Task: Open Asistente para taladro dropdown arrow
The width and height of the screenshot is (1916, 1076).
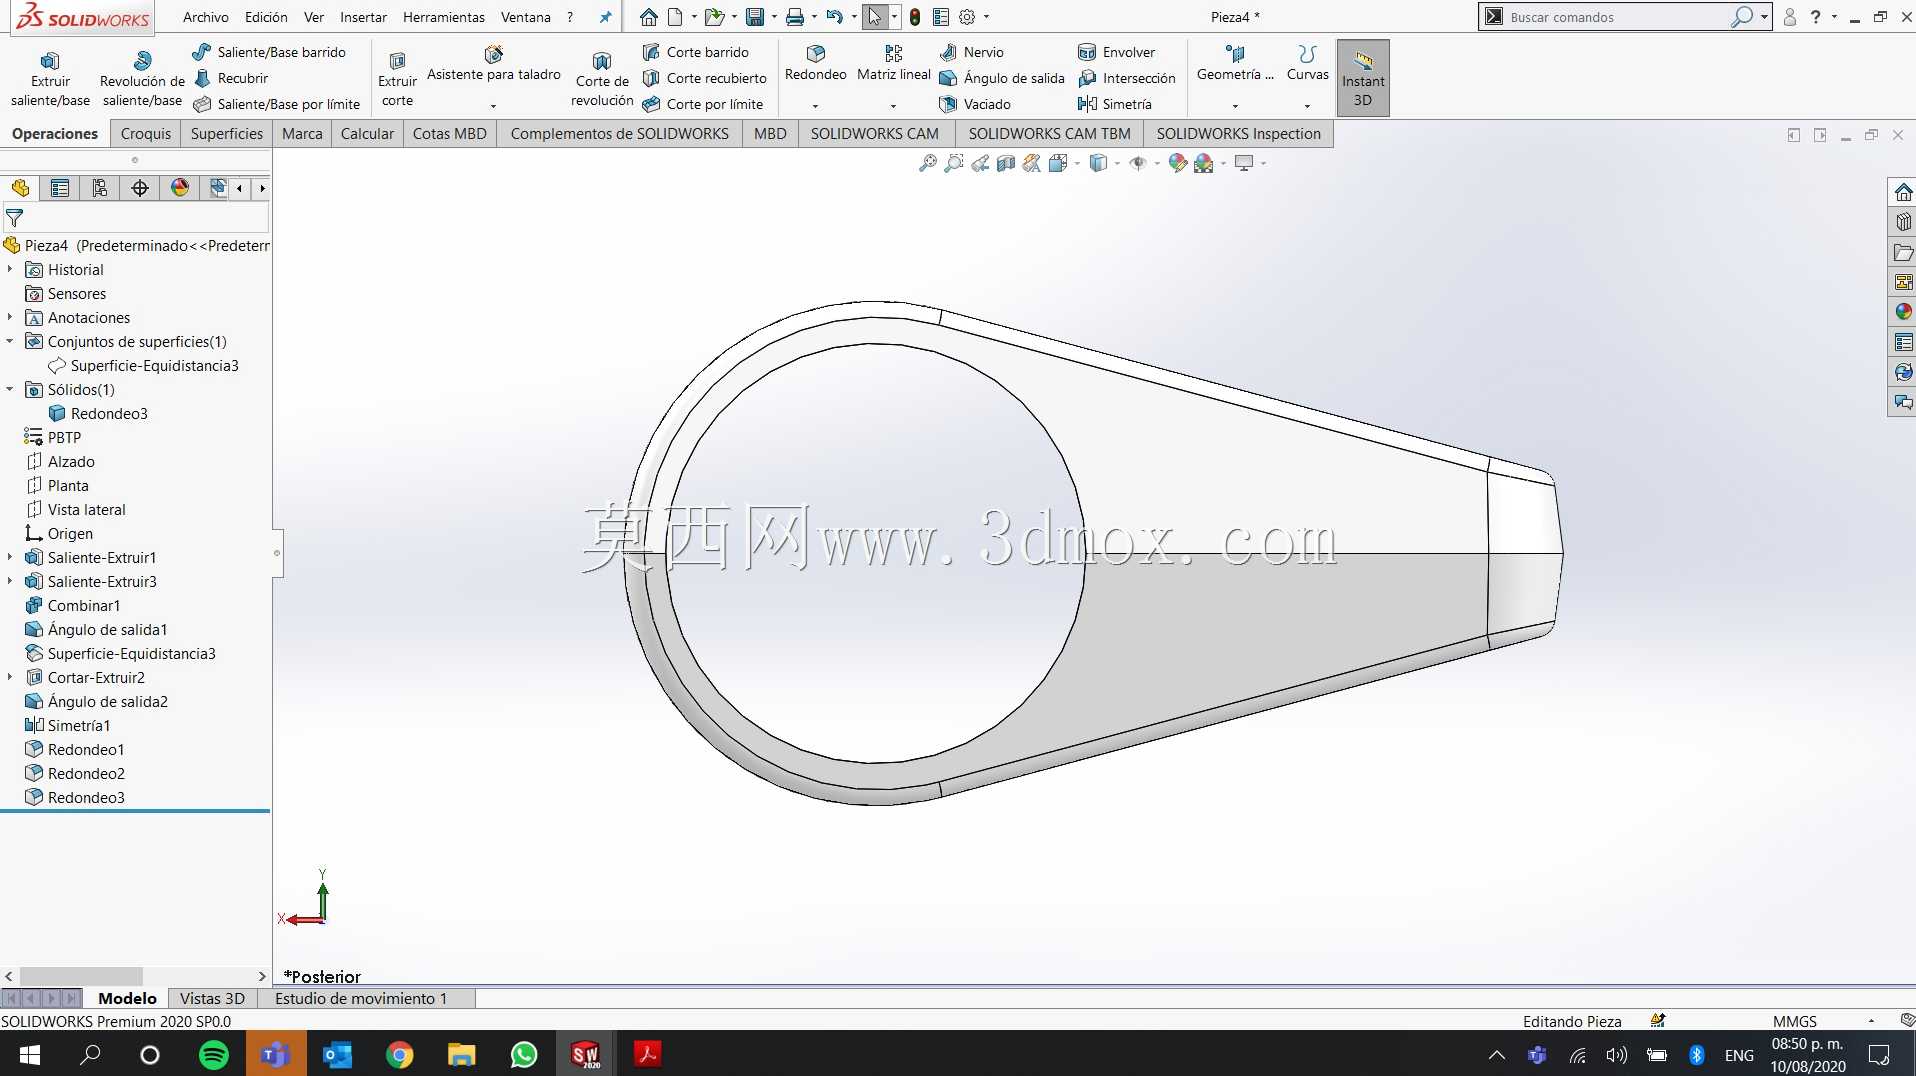Action: tap(493, 105)
